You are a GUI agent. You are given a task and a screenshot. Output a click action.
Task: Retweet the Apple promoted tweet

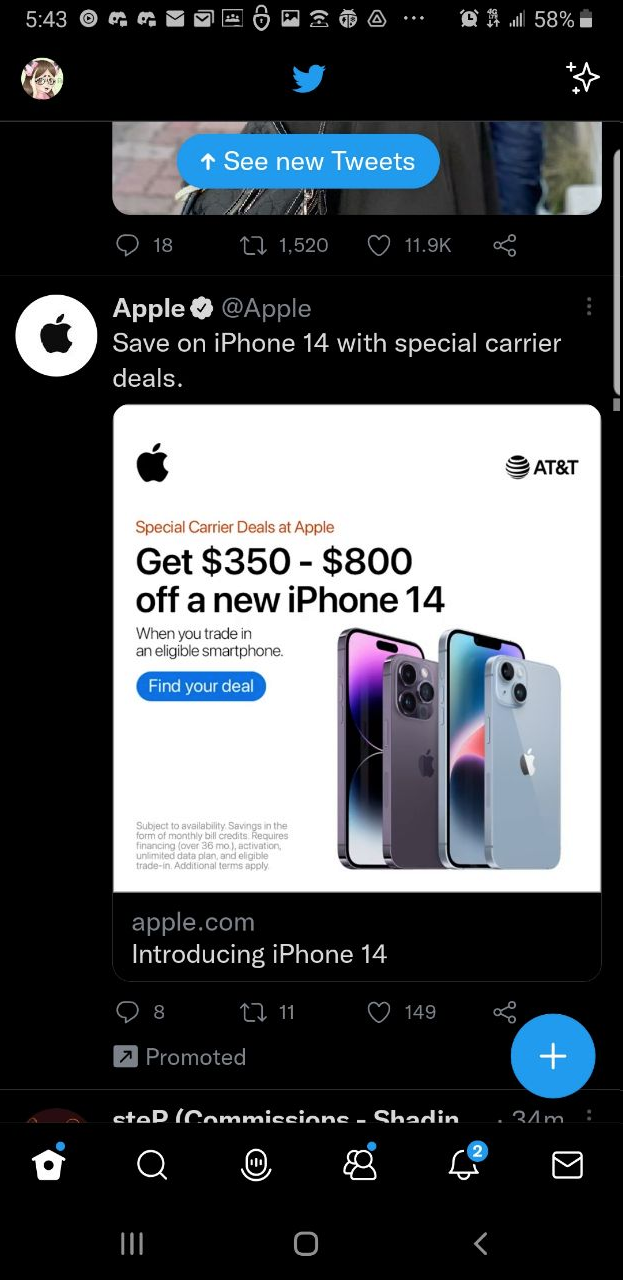(x=252, y=1012)
